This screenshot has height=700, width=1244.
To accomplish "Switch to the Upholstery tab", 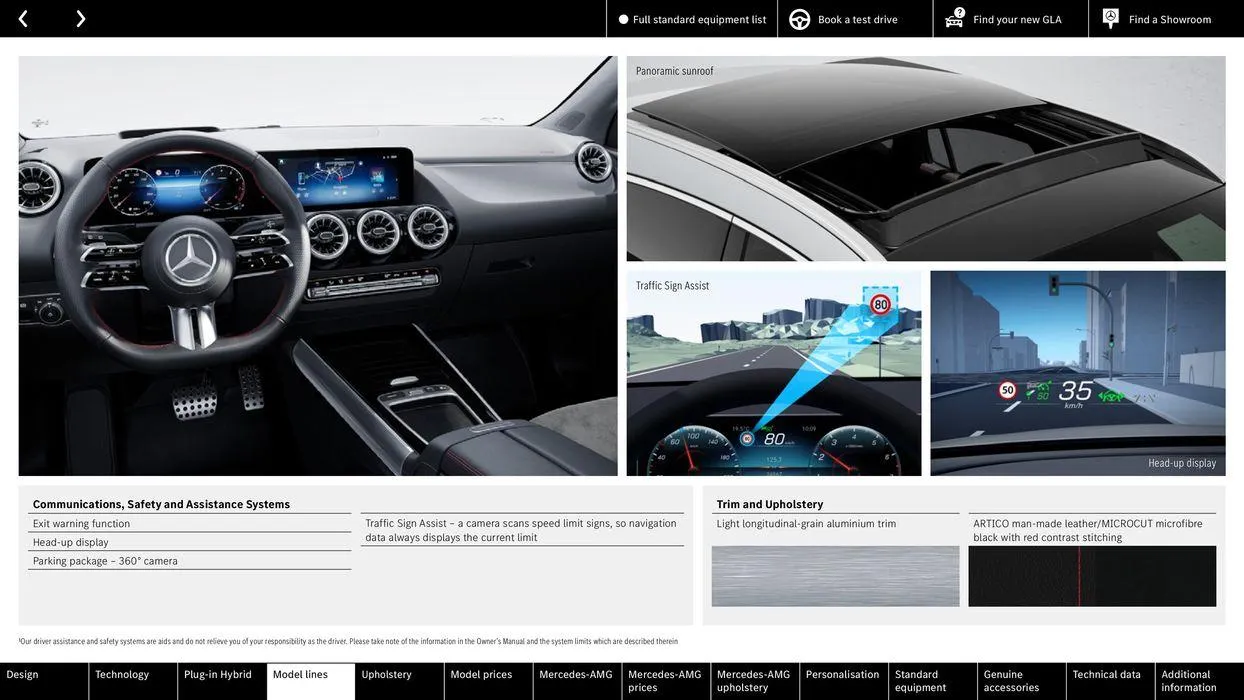I will click(x=386, y=673).
